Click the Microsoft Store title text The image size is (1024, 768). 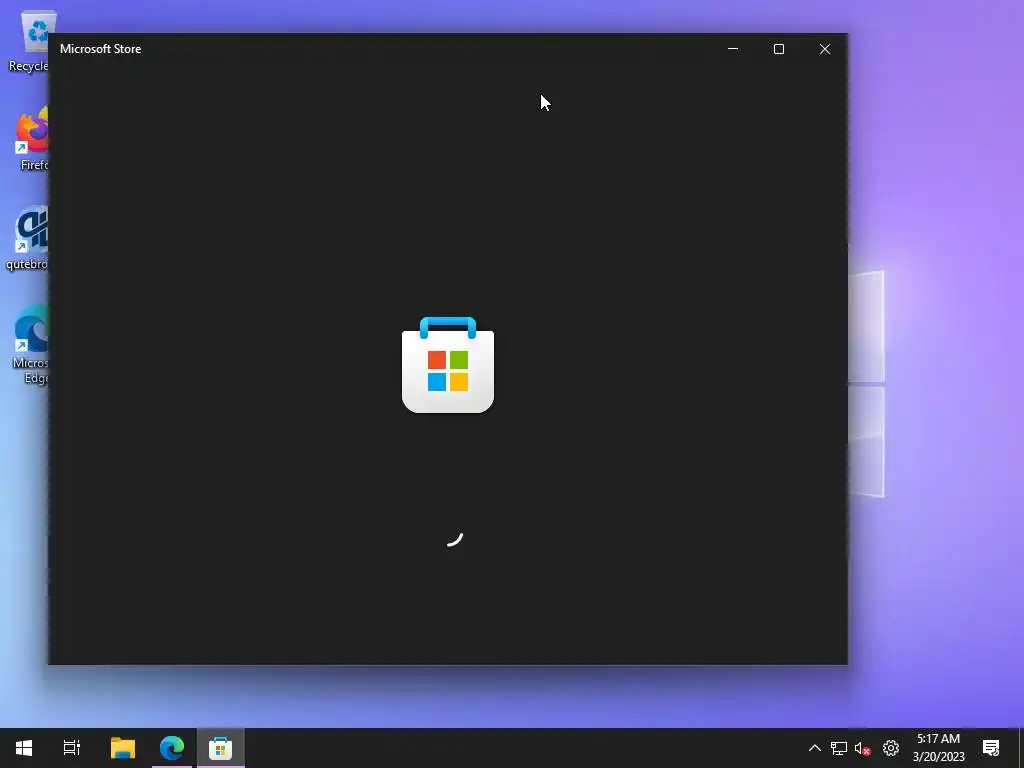point(101,49)
